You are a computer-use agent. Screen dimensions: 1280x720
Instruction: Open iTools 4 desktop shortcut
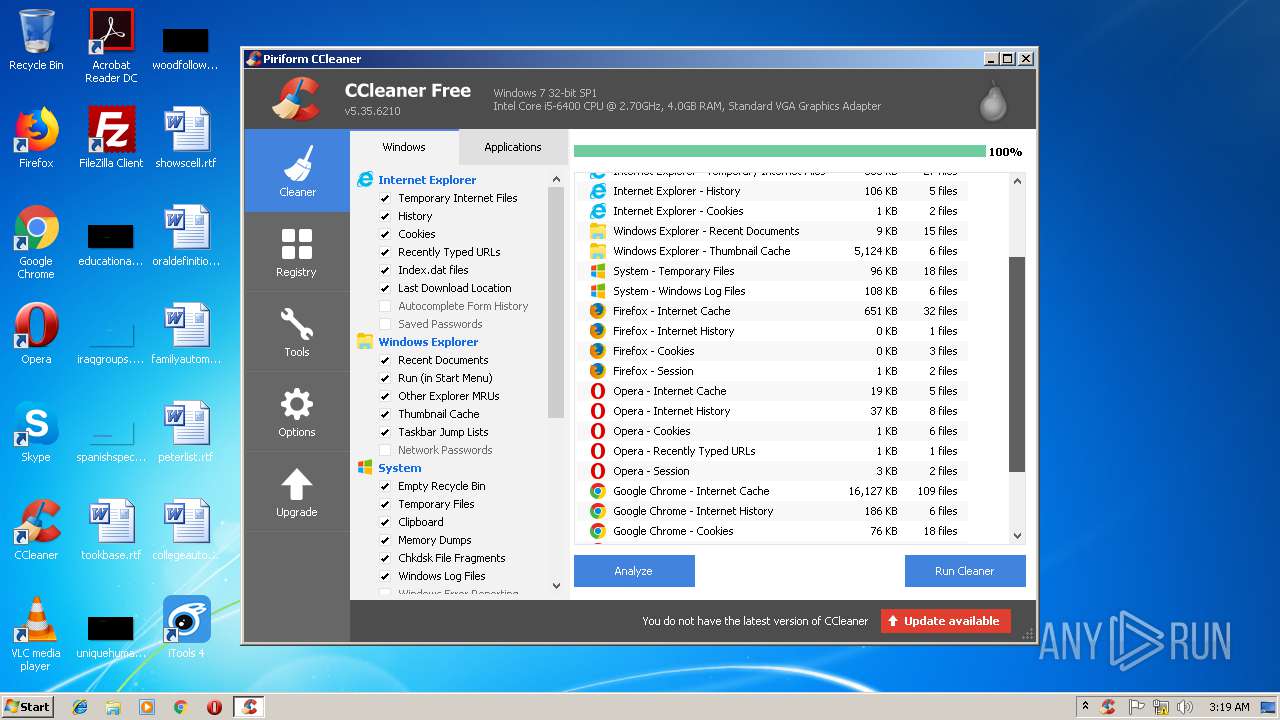pyautogui.click(x=187, y=627)
